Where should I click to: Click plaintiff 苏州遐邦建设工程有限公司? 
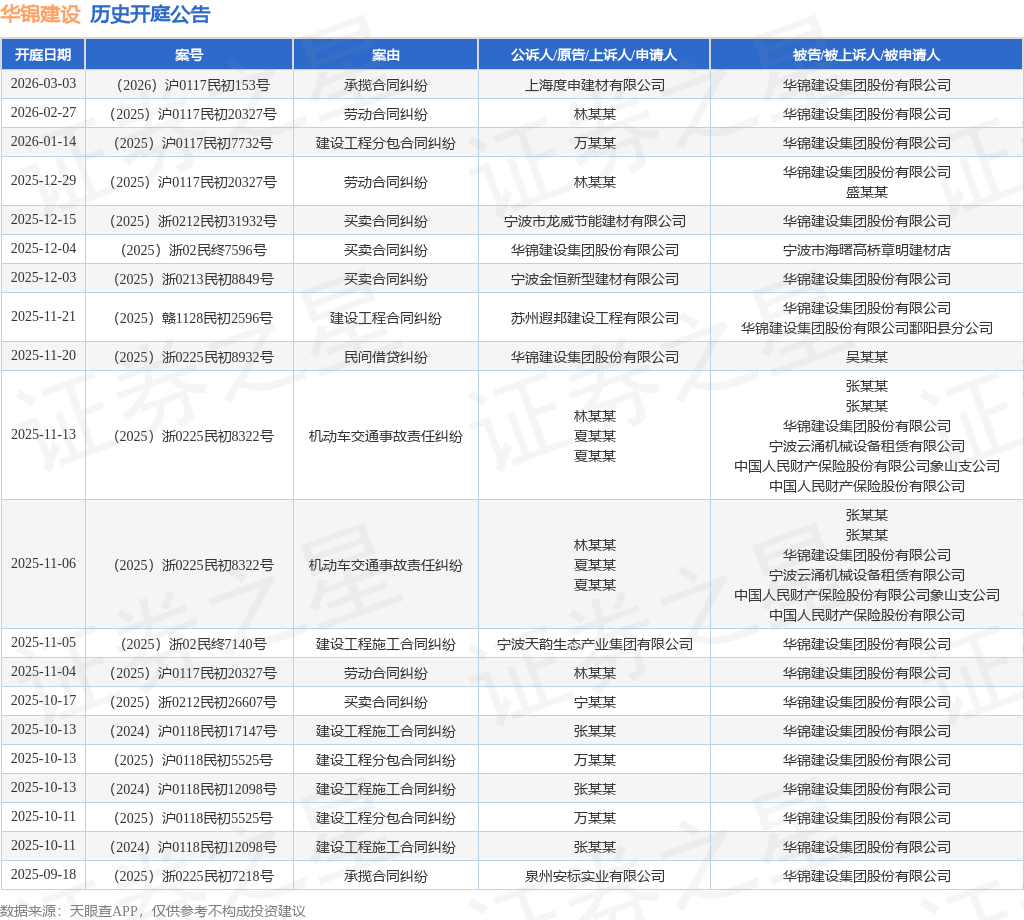(x=594, y=318)
